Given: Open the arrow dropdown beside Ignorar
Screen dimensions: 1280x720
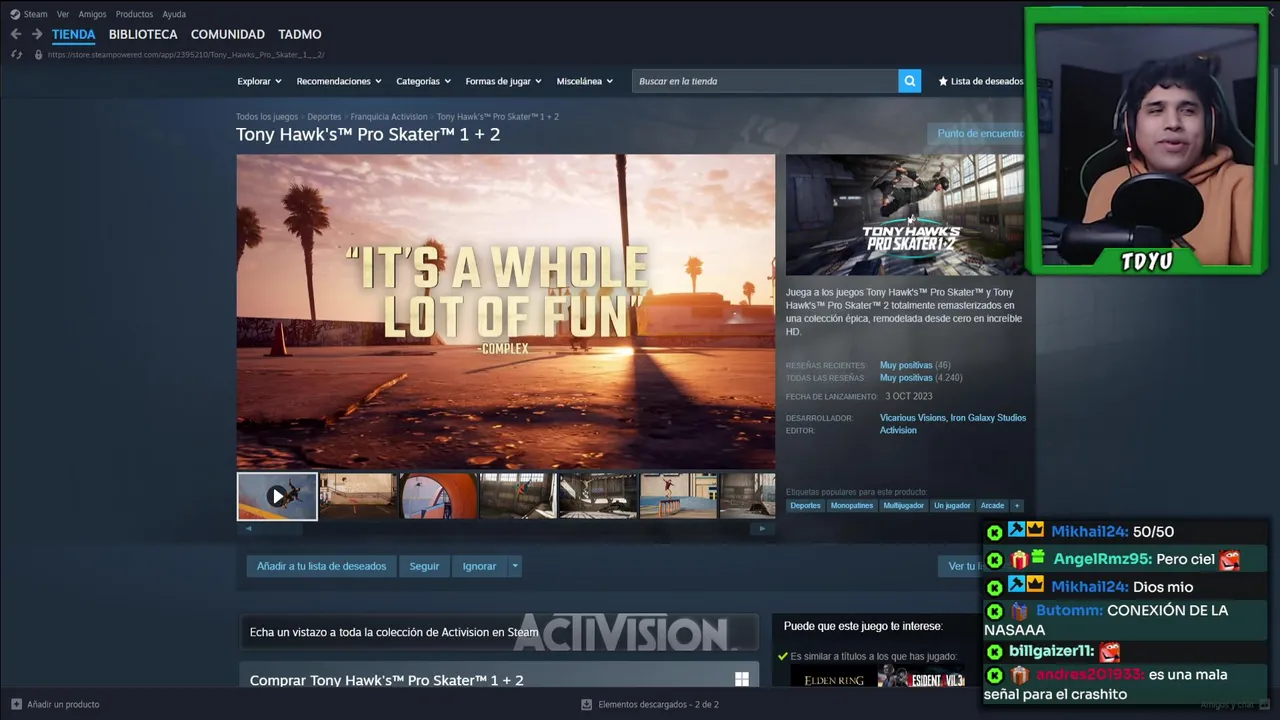Looking at the screenshot, I should click(515, 566).
